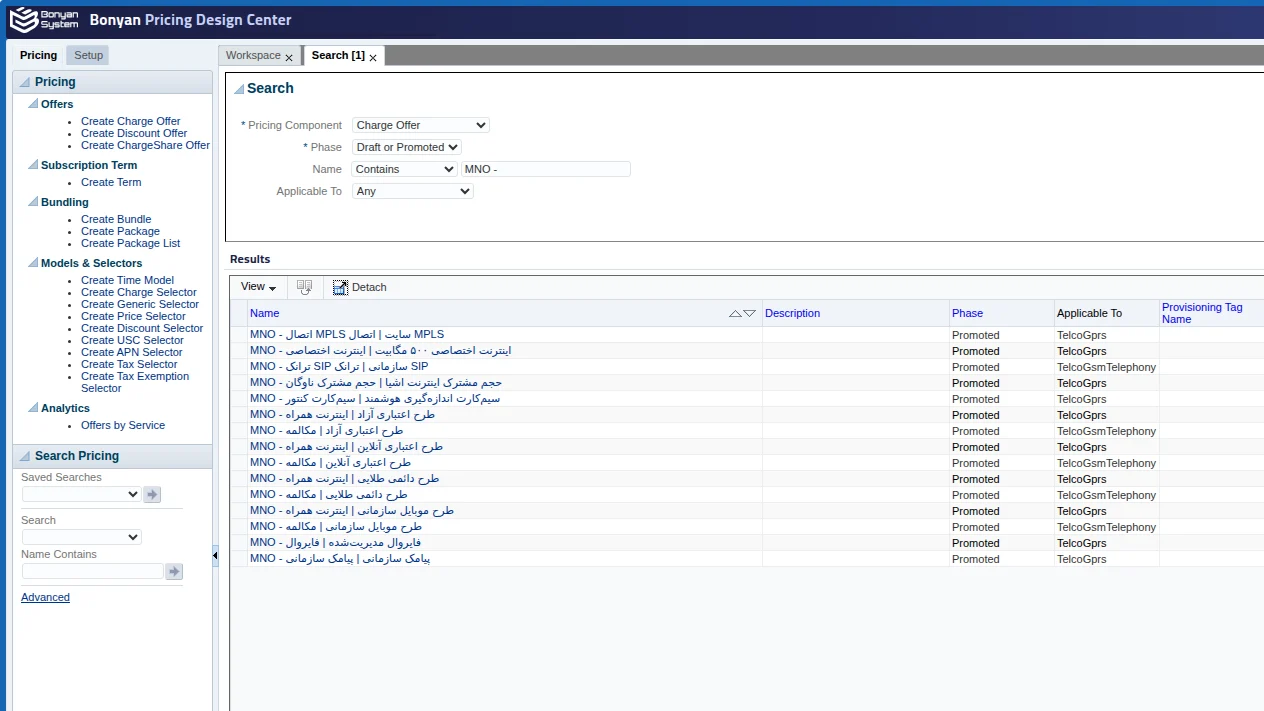Click the Detach table icon
This screenshot has height=711, width=1264.
[340, 287]
